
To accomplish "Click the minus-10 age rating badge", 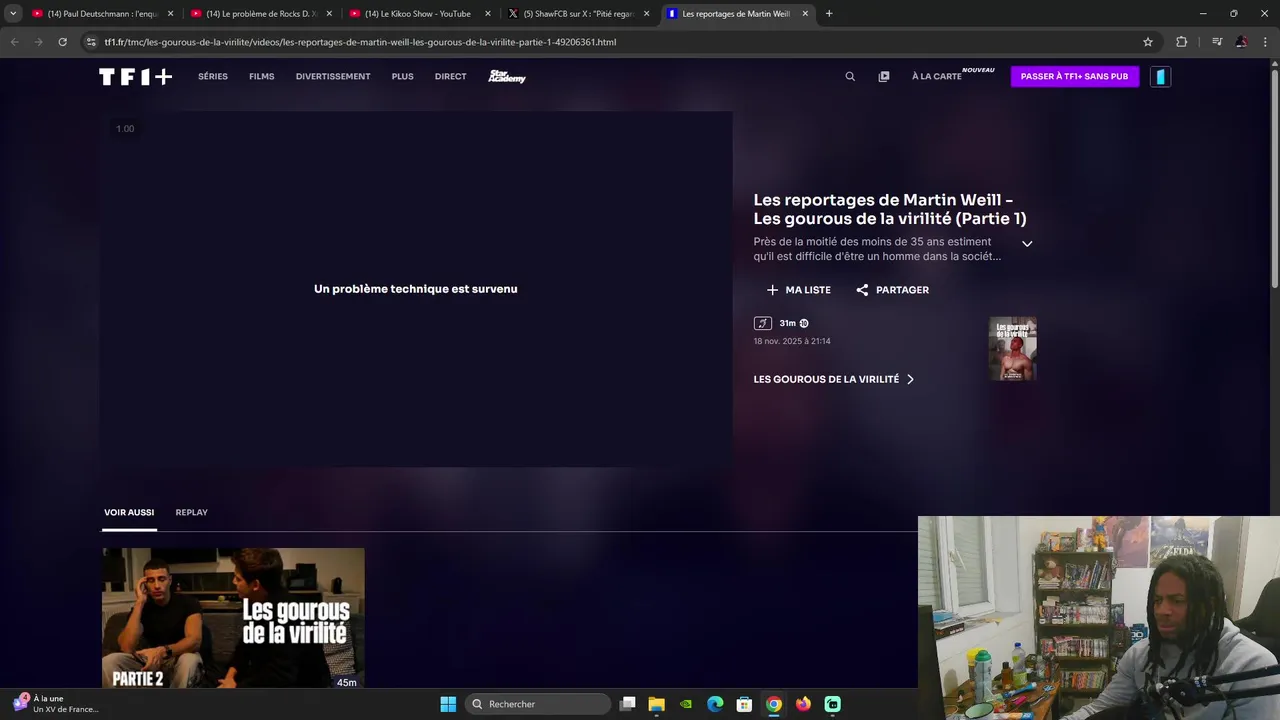I will (x=804, y=323).
